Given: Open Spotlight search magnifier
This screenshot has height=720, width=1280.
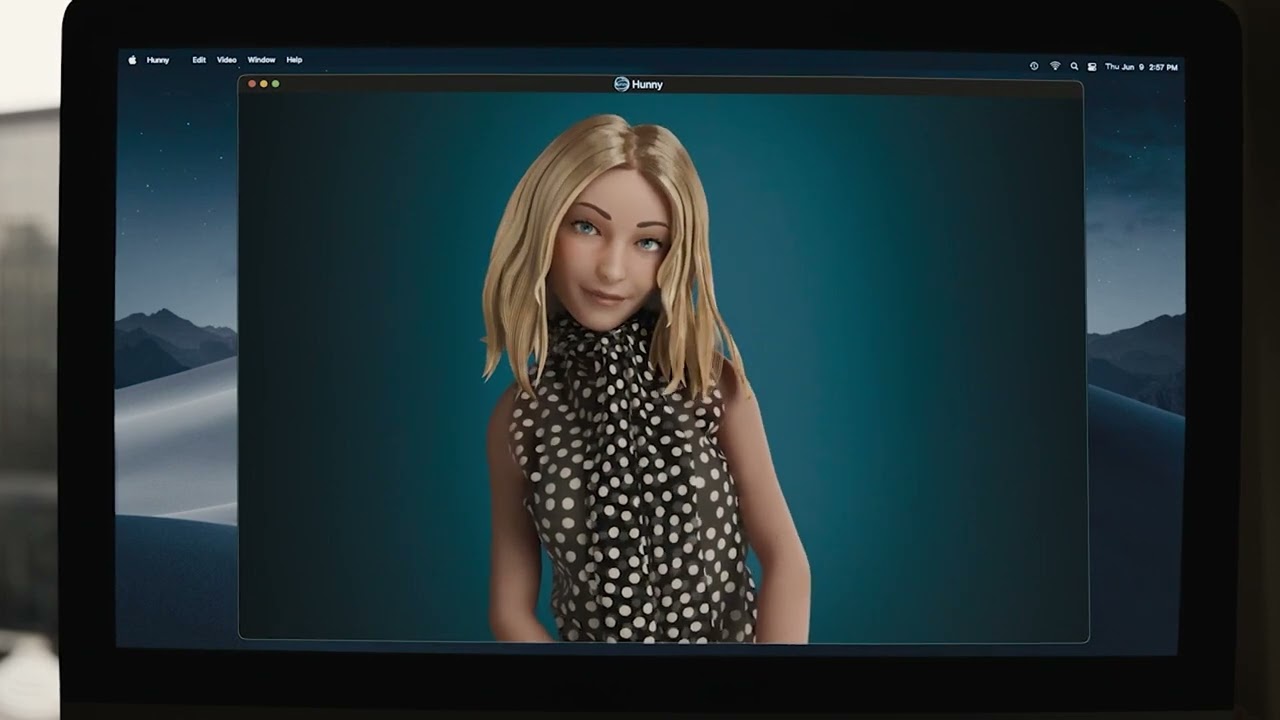Looking at the screenshot, I should pyautogui.click(x=1074, y=67).
